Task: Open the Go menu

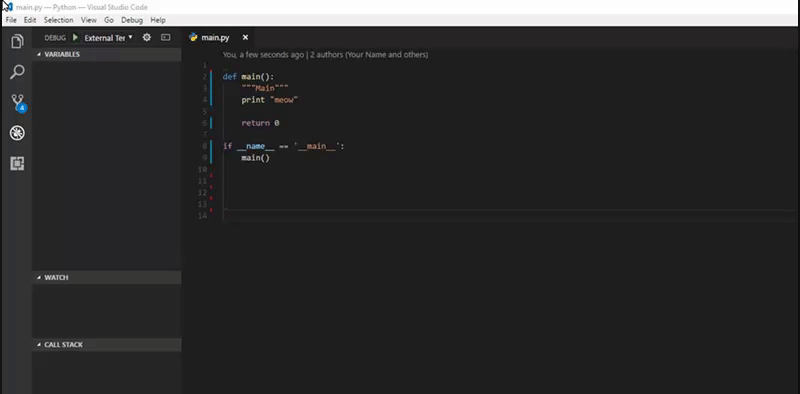Action: click(109, 20)
